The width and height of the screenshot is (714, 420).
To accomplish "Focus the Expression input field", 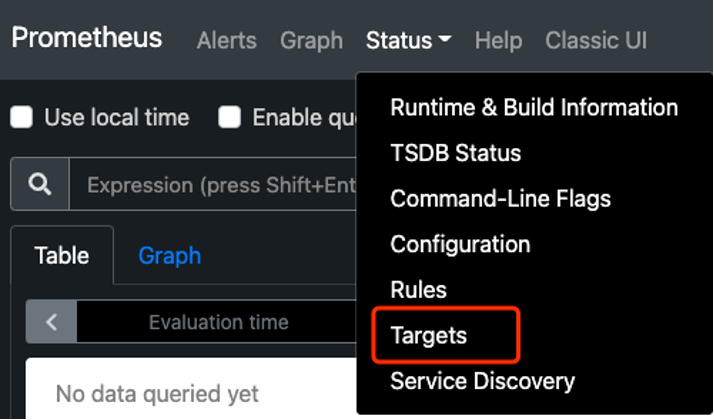I will click(x=215, y=185).
